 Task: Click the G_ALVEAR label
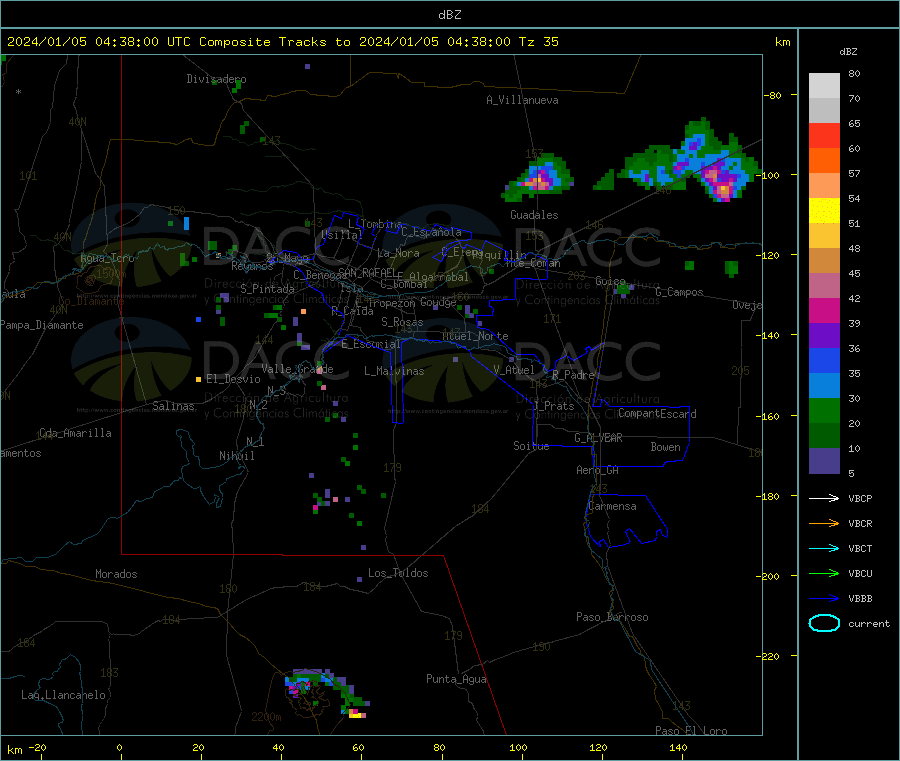tap(599, 438)
